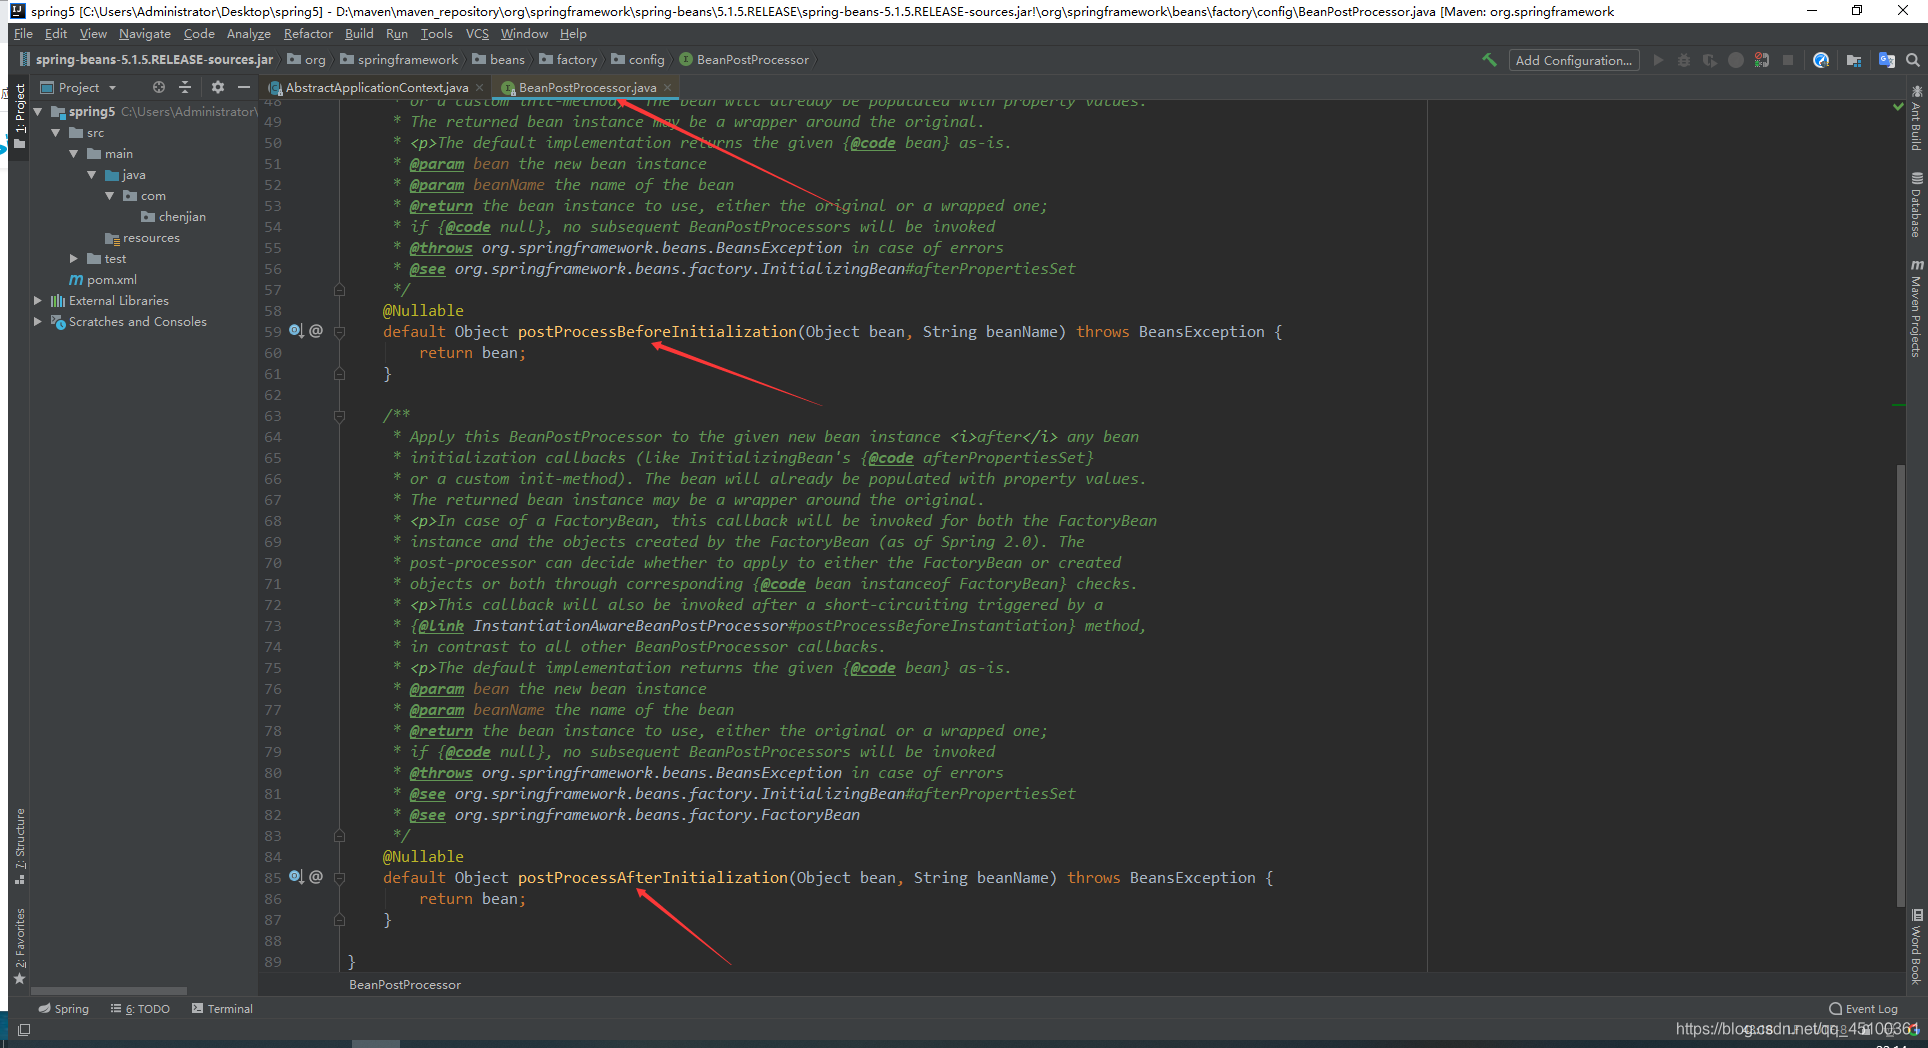The height and width of the screenshot is (1048, 1928).
Task: Open the Event Log
Action: coord(1863,1008)
